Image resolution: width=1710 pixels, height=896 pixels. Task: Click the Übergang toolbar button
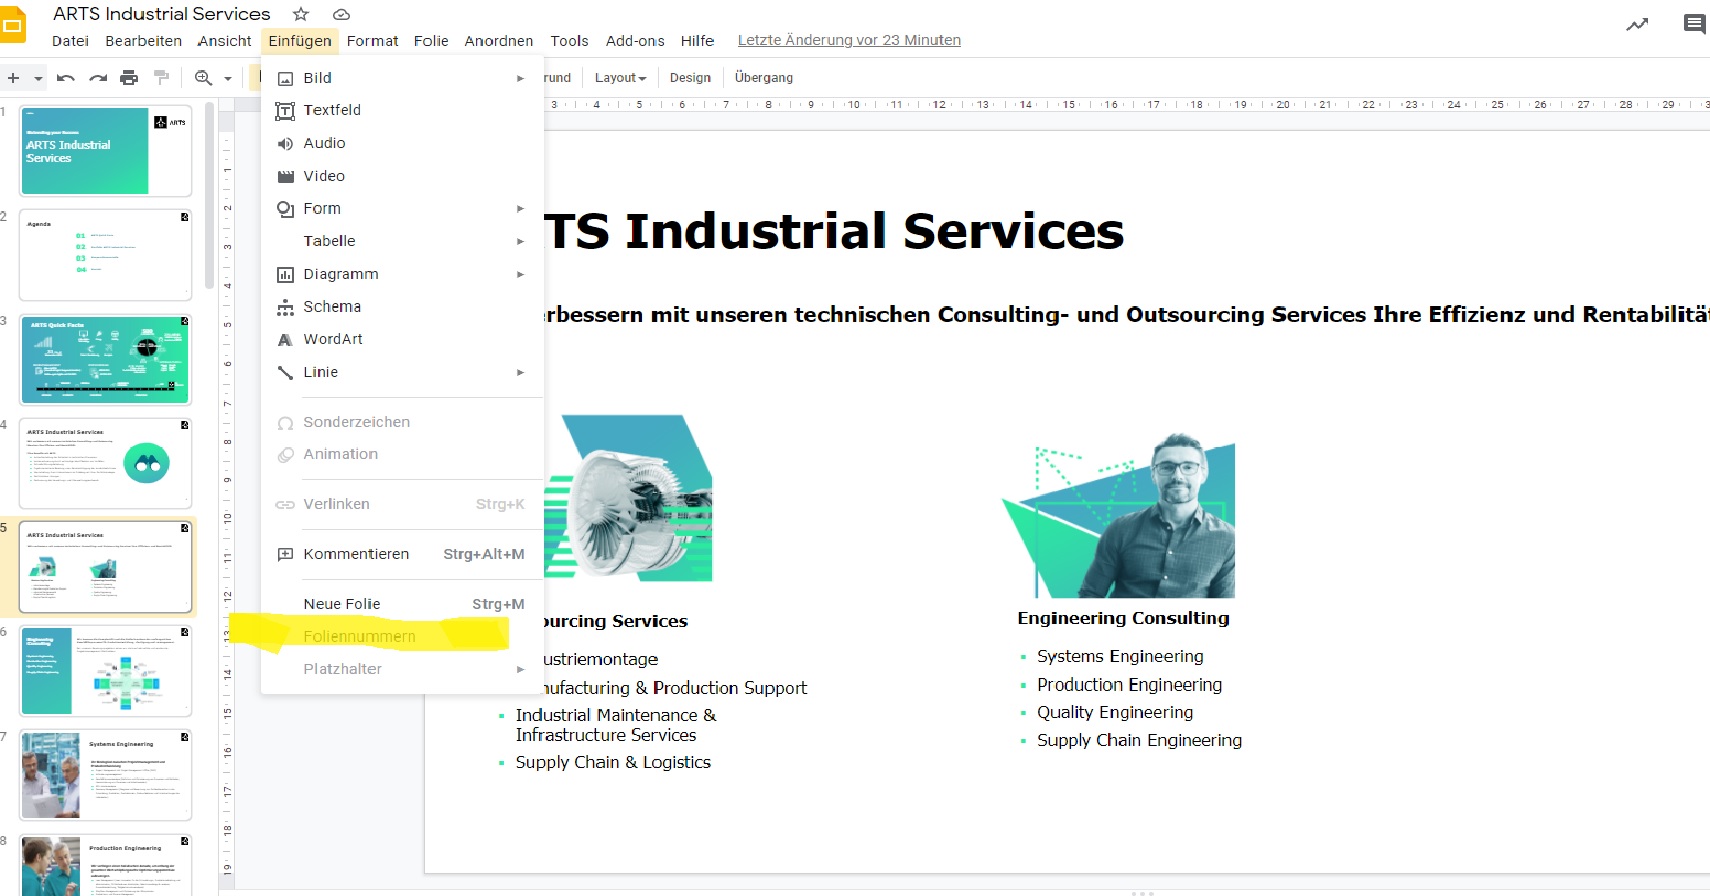pyautogui.click(x=764, y=78)
